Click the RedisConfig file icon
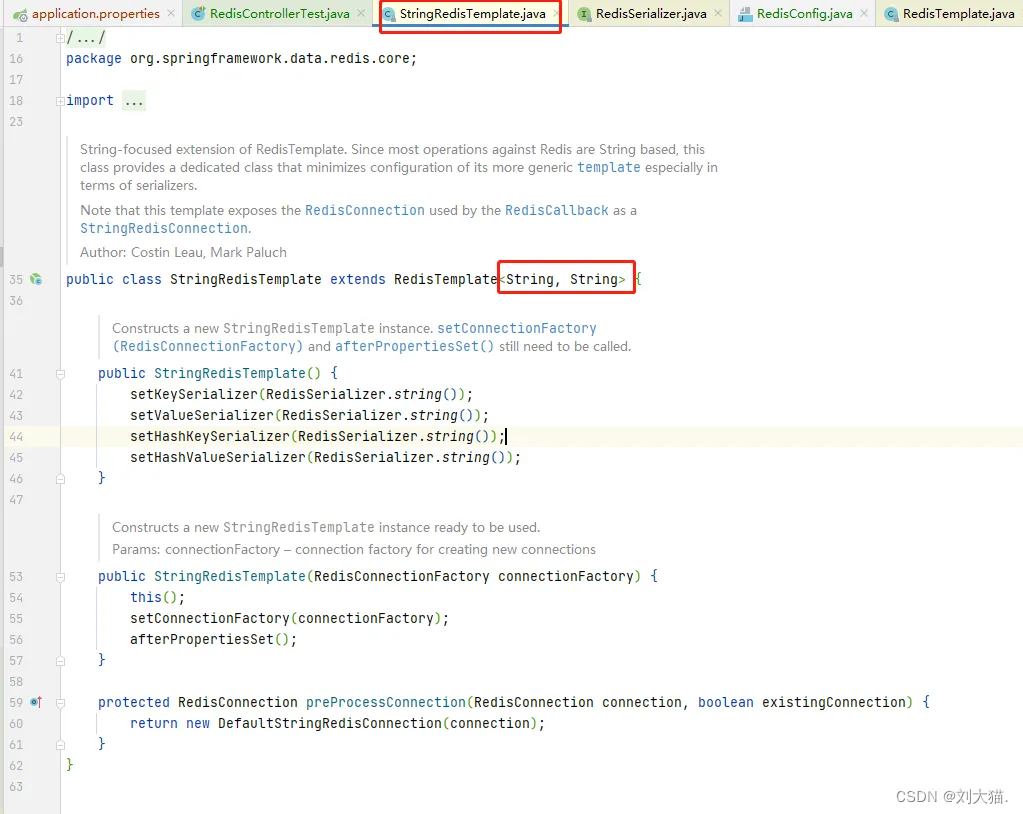This screenshot has width=1023, height=814. click(745, 14)
